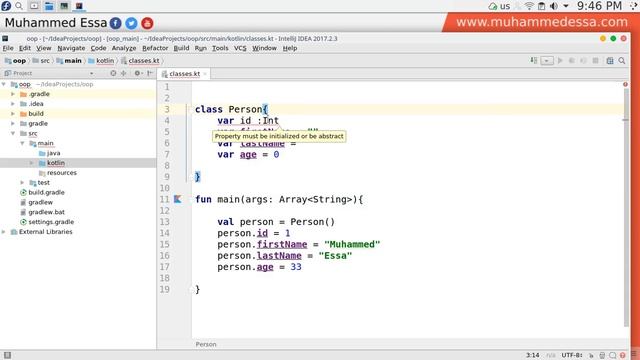This screenshot has width=640, height=360.
Task: Click the scroll from source target icon
Action: [113, 73]
